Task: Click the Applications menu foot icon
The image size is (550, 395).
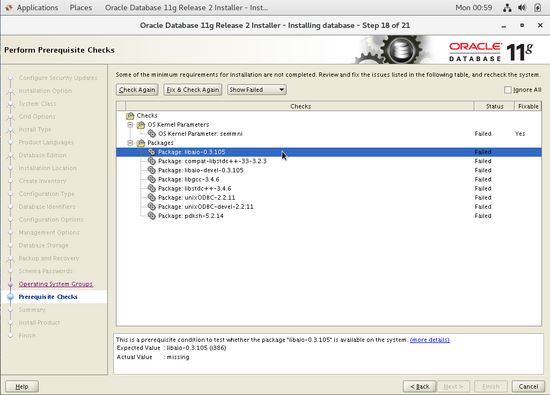Action: click(9, 8)
